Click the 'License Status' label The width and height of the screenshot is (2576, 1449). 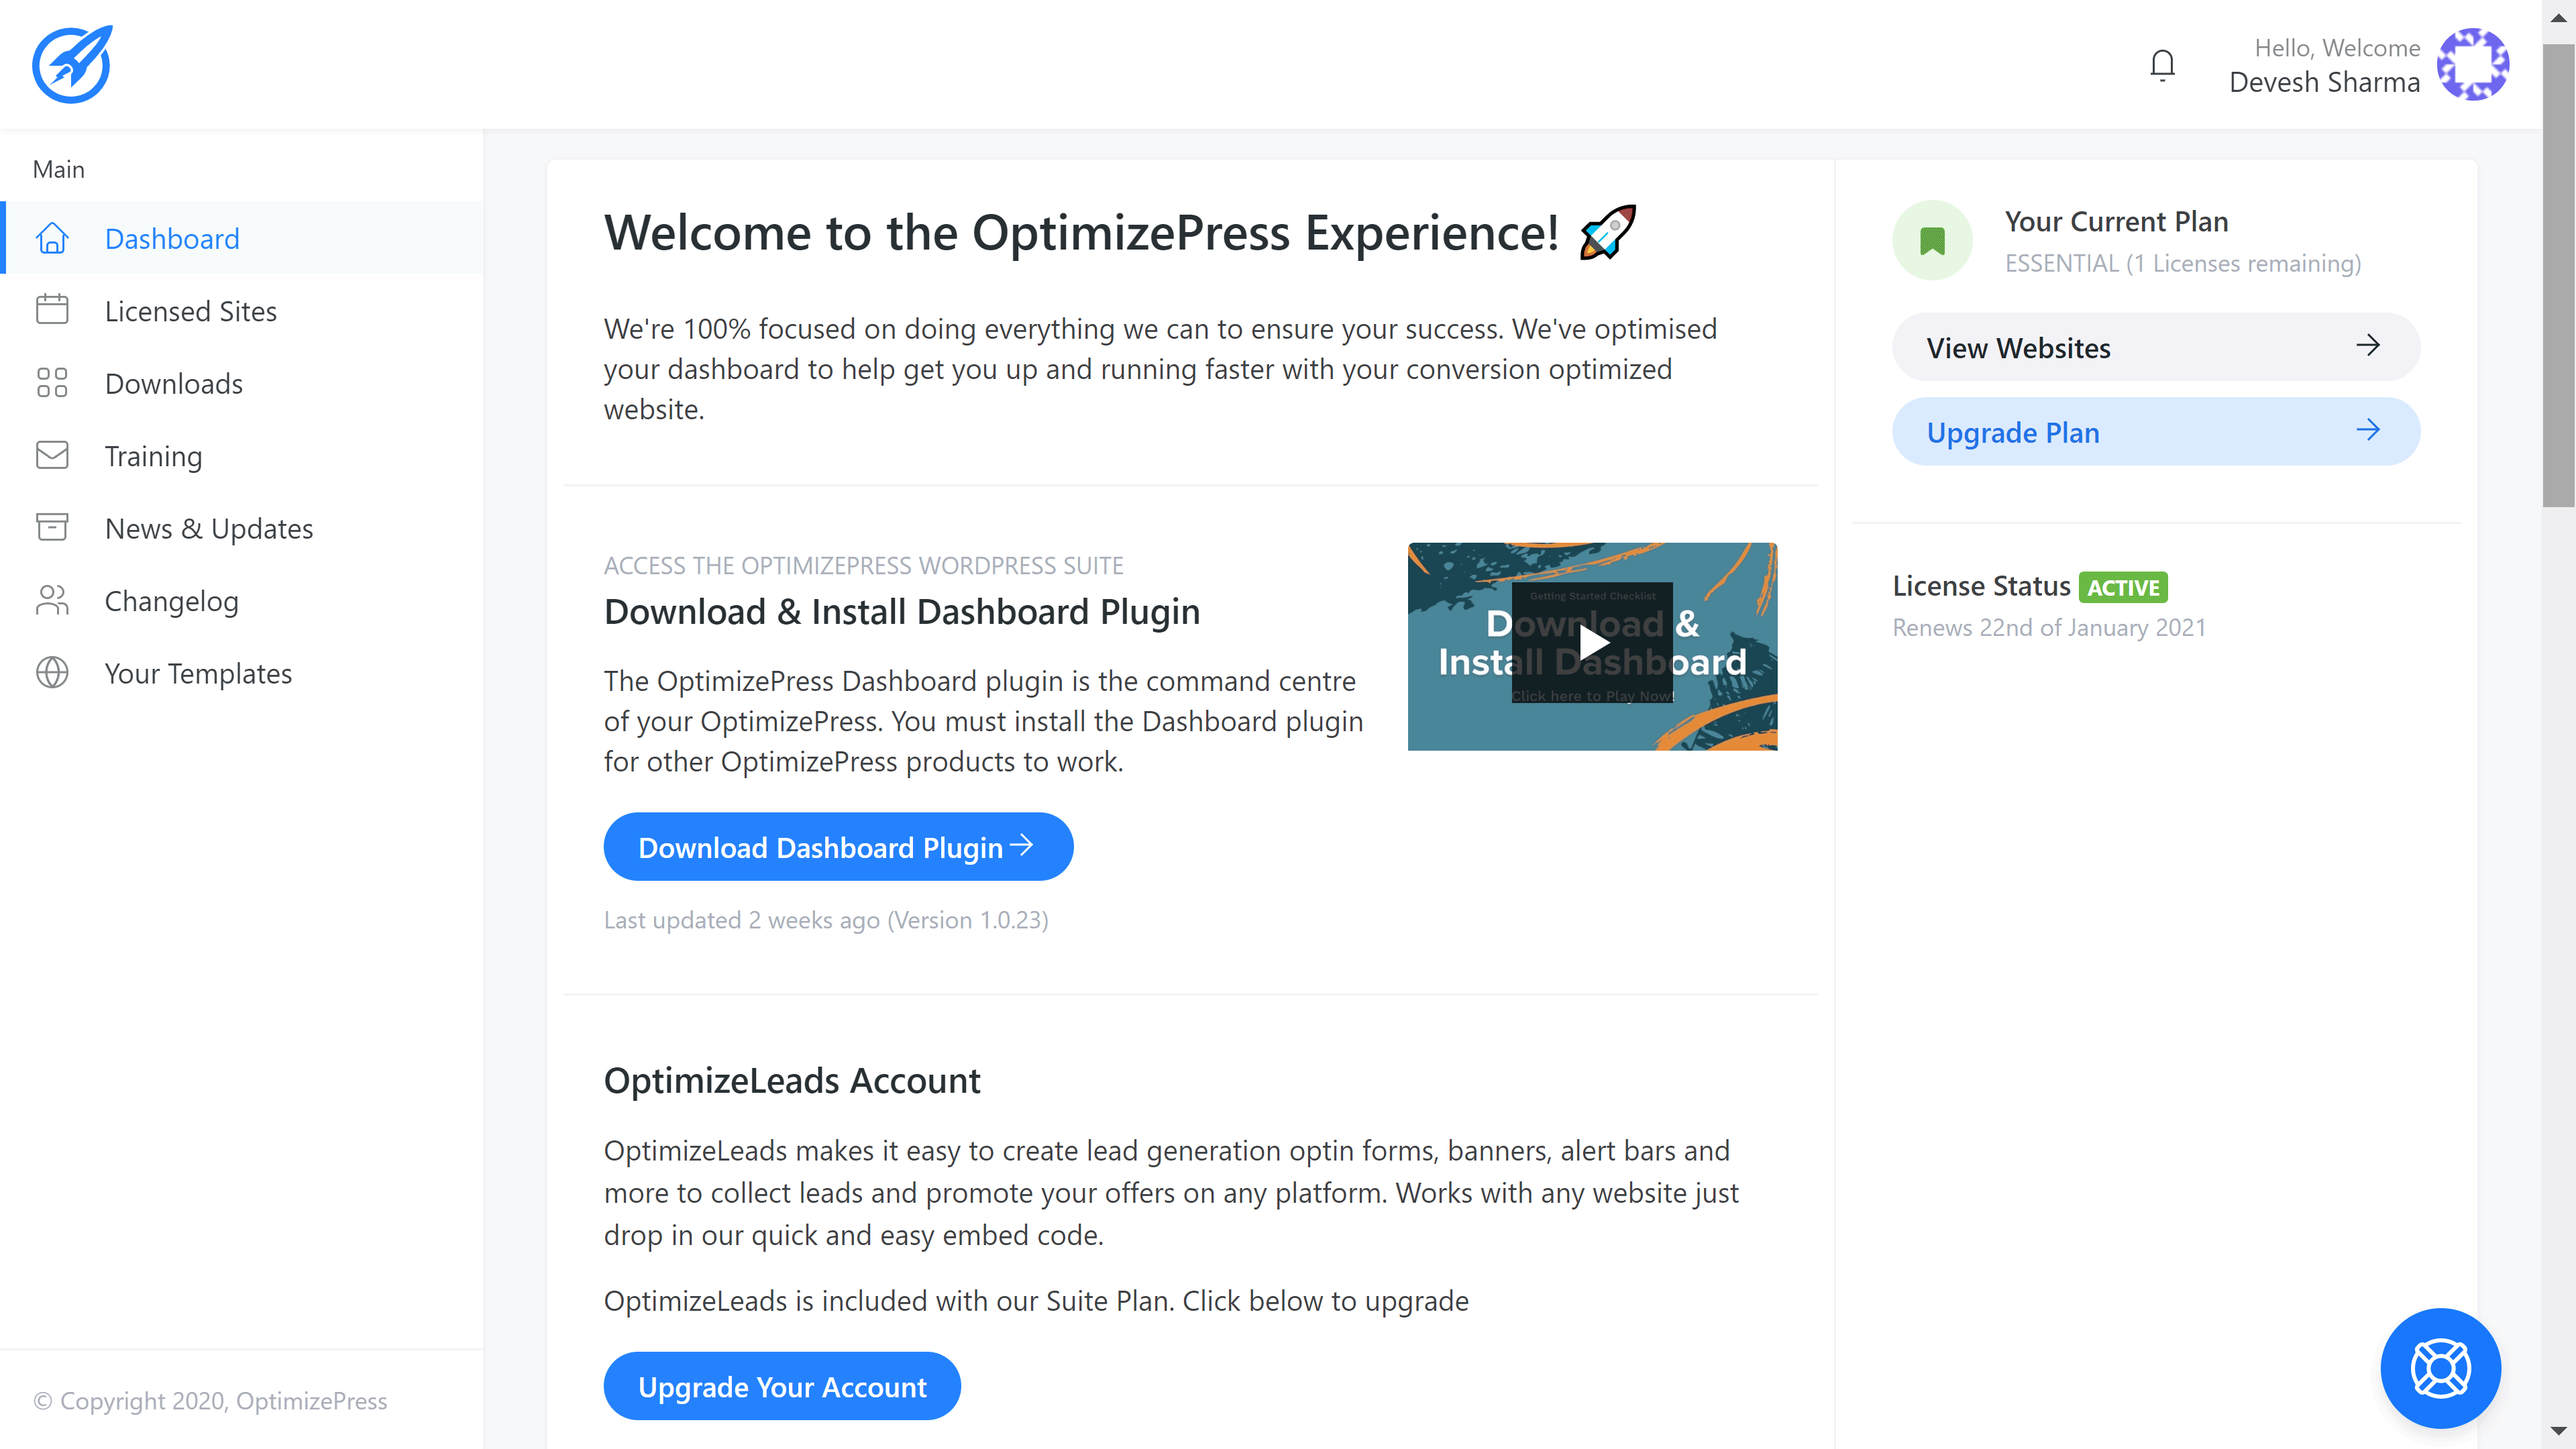1981,586
